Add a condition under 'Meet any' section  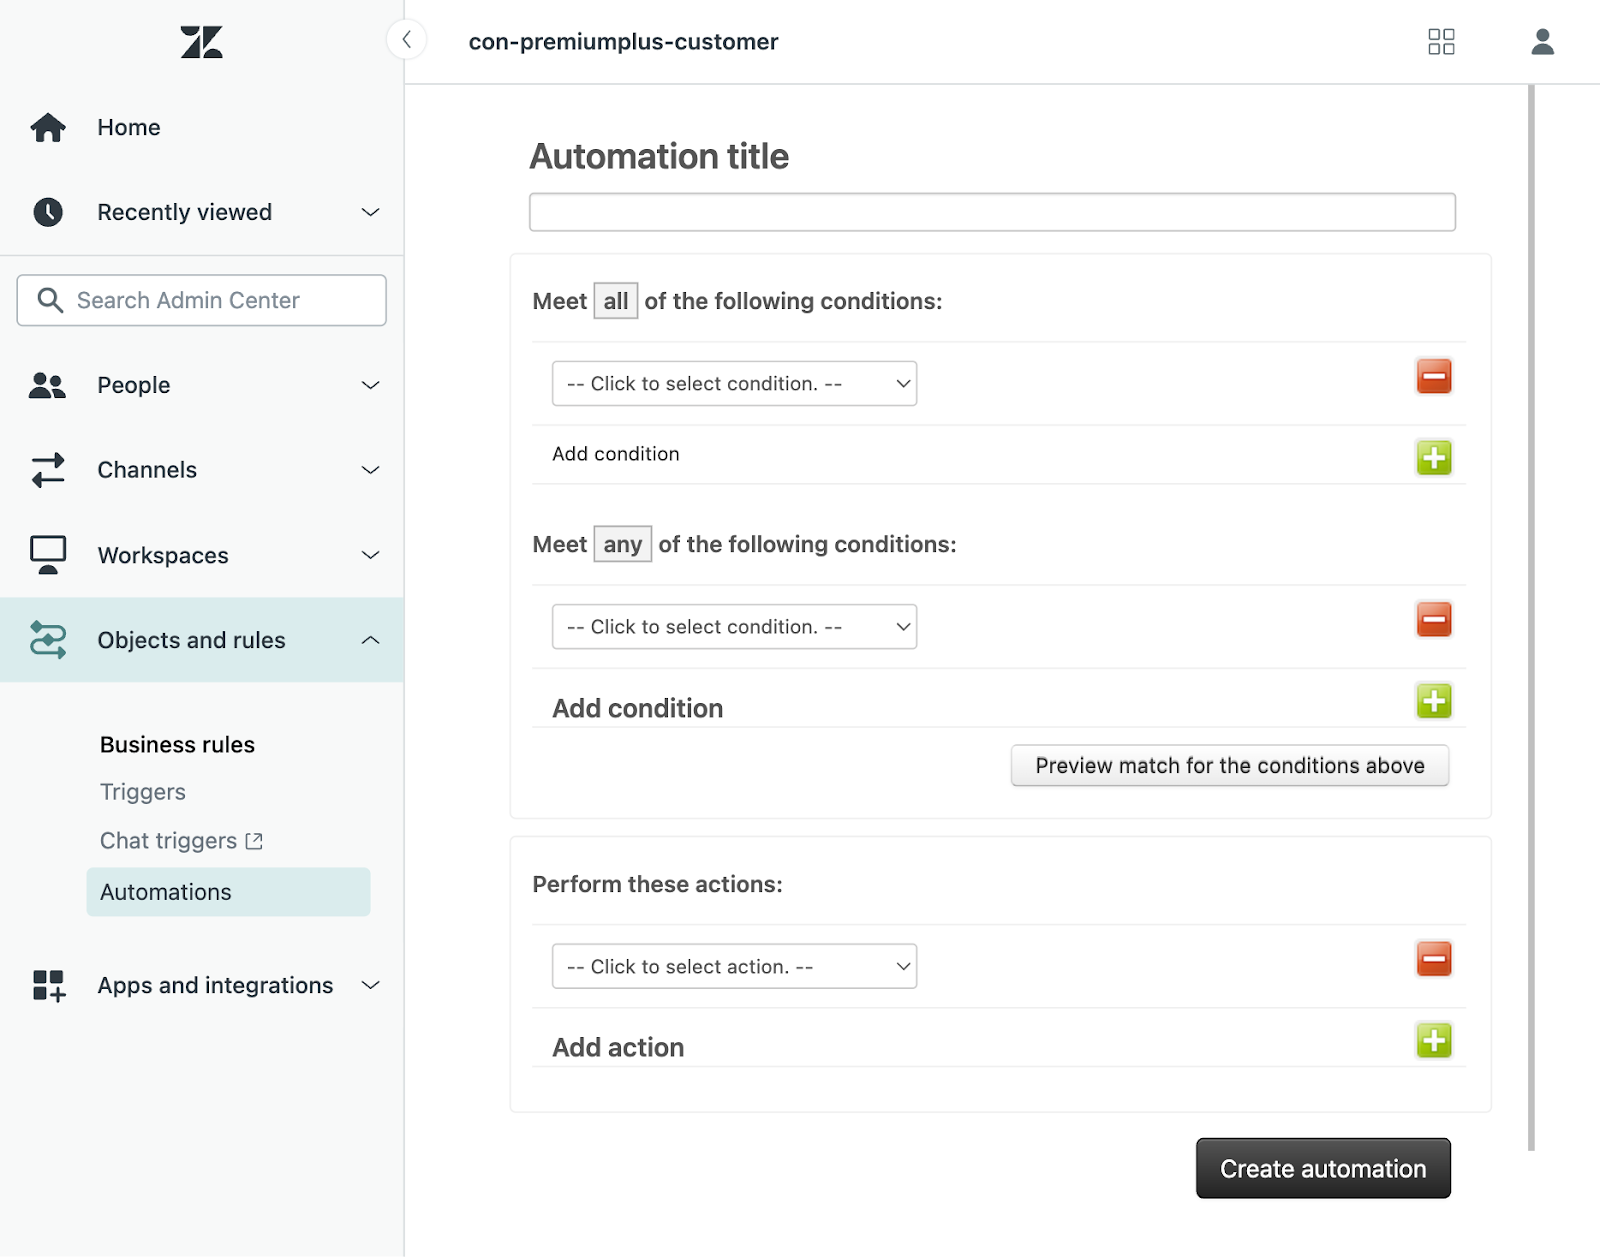click(1433, 701)
